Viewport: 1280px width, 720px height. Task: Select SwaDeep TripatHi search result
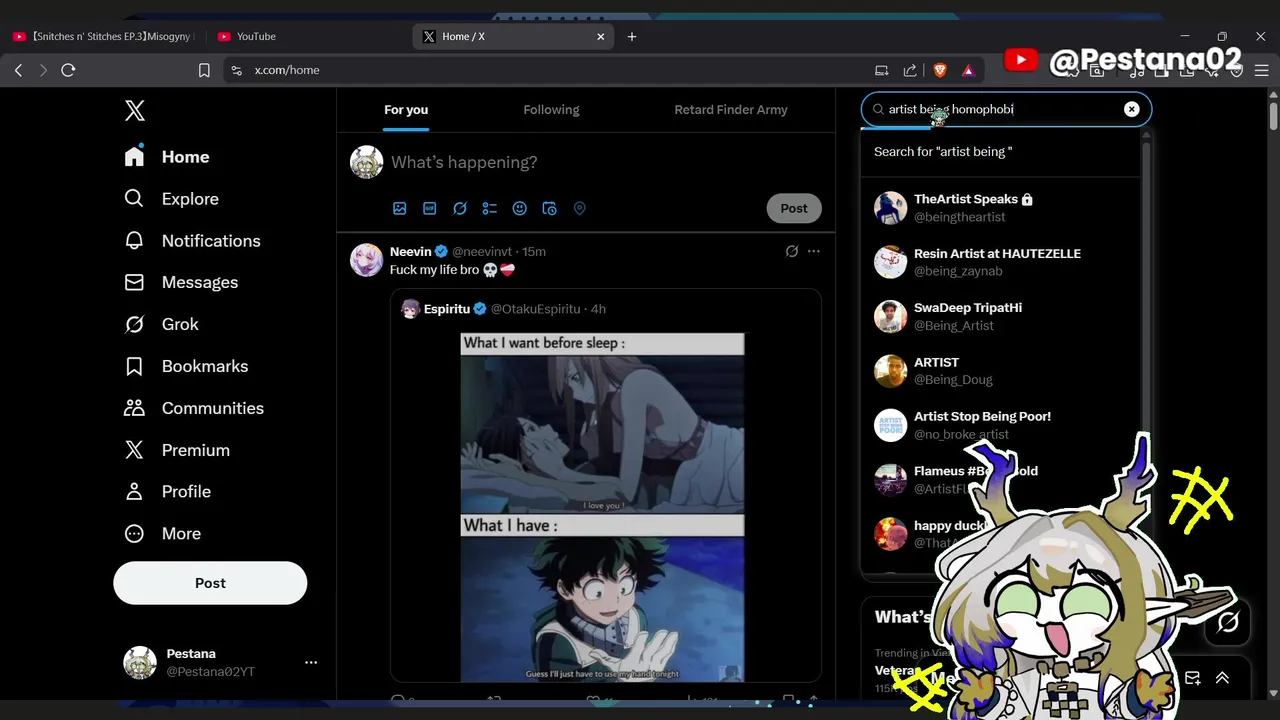(1000, 316)
